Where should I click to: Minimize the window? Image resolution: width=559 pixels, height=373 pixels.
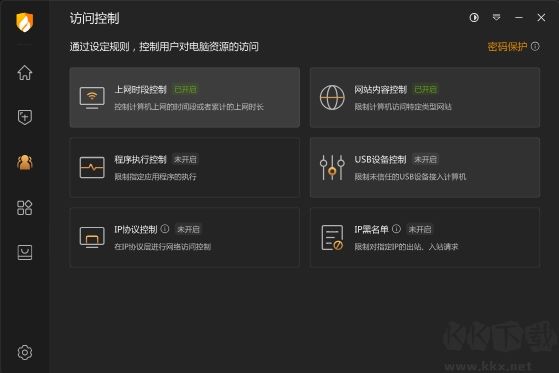(x=519, y=17)
